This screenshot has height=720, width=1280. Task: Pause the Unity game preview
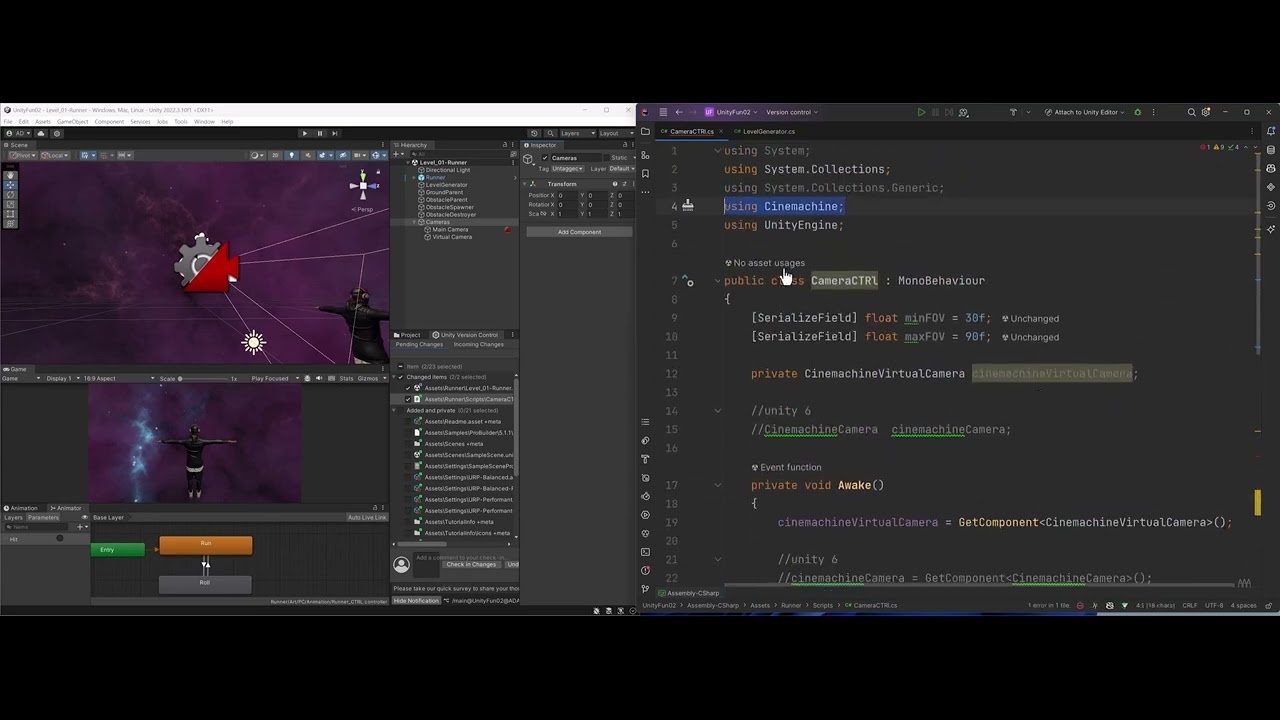click(x=320, y=133)
